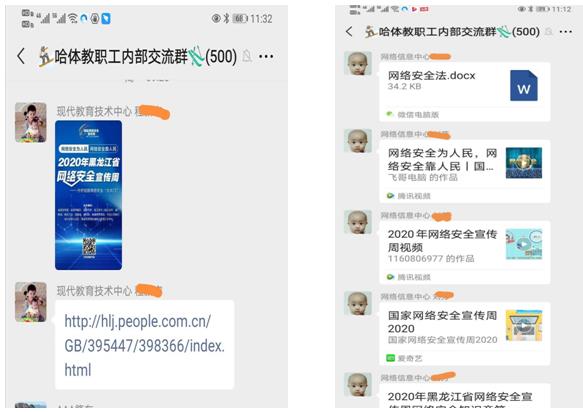Tap Word icon on 网络安全法.docx file
The image size is (583, 412).
524,86
